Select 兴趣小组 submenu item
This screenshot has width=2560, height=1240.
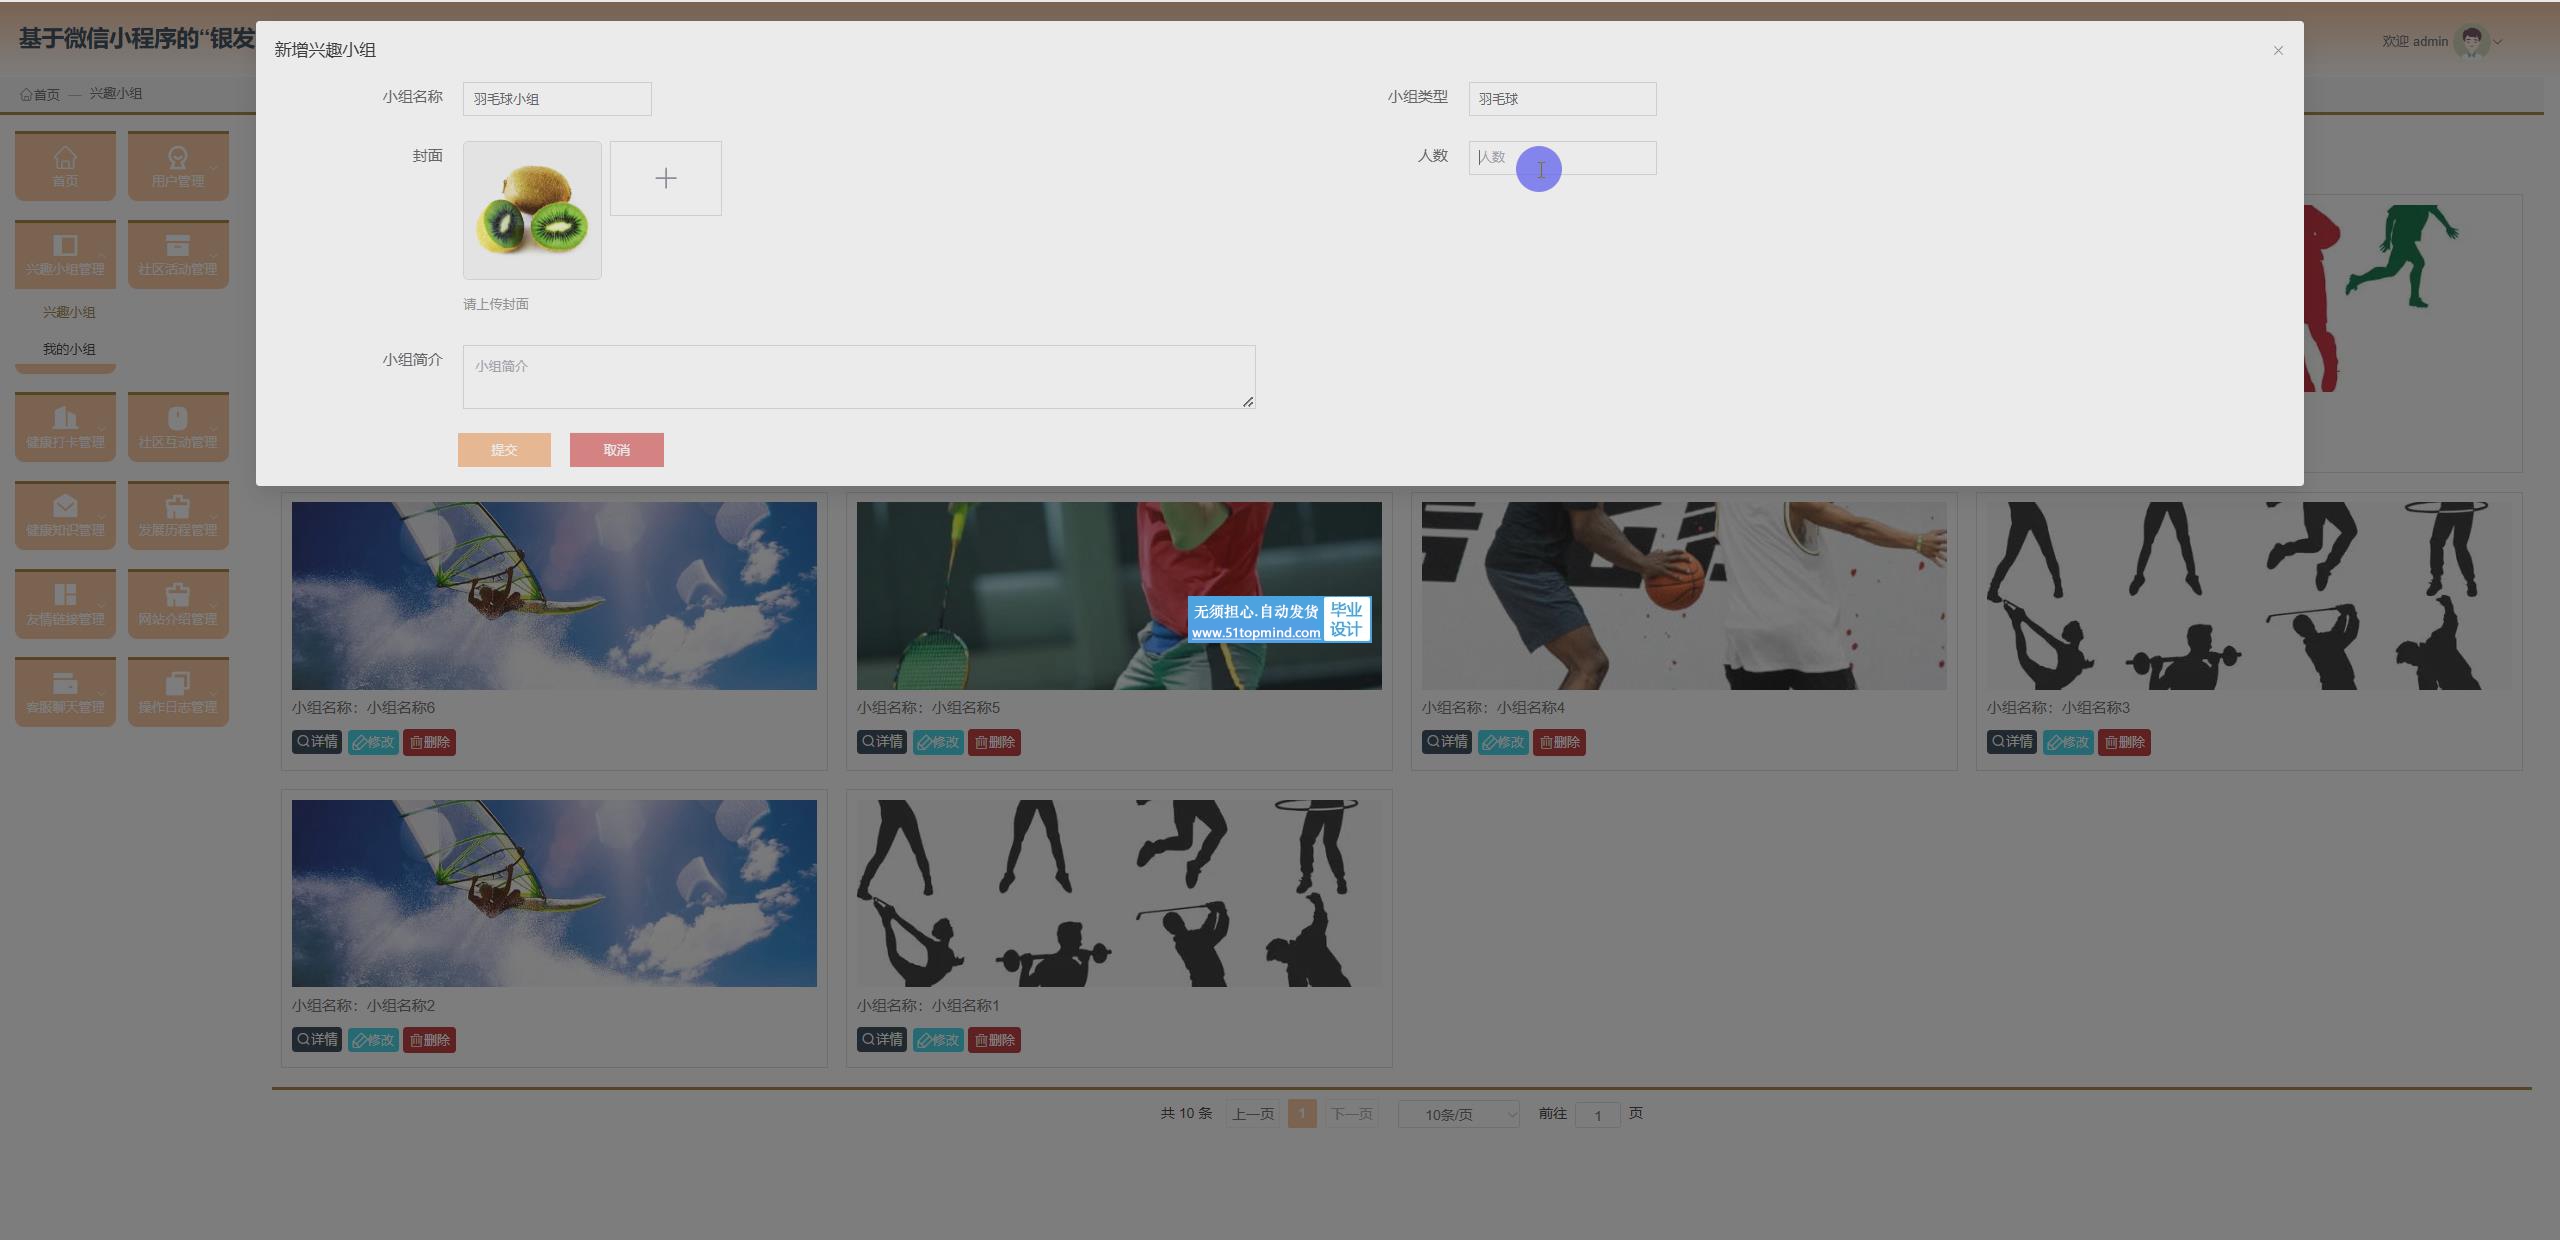69,312
